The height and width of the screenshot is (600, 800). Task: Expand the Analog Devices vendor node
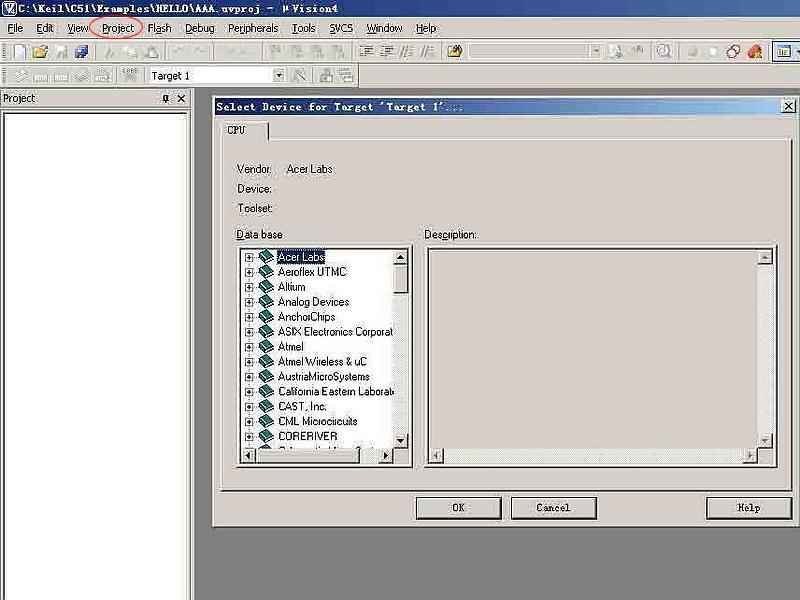pos(249,302)
